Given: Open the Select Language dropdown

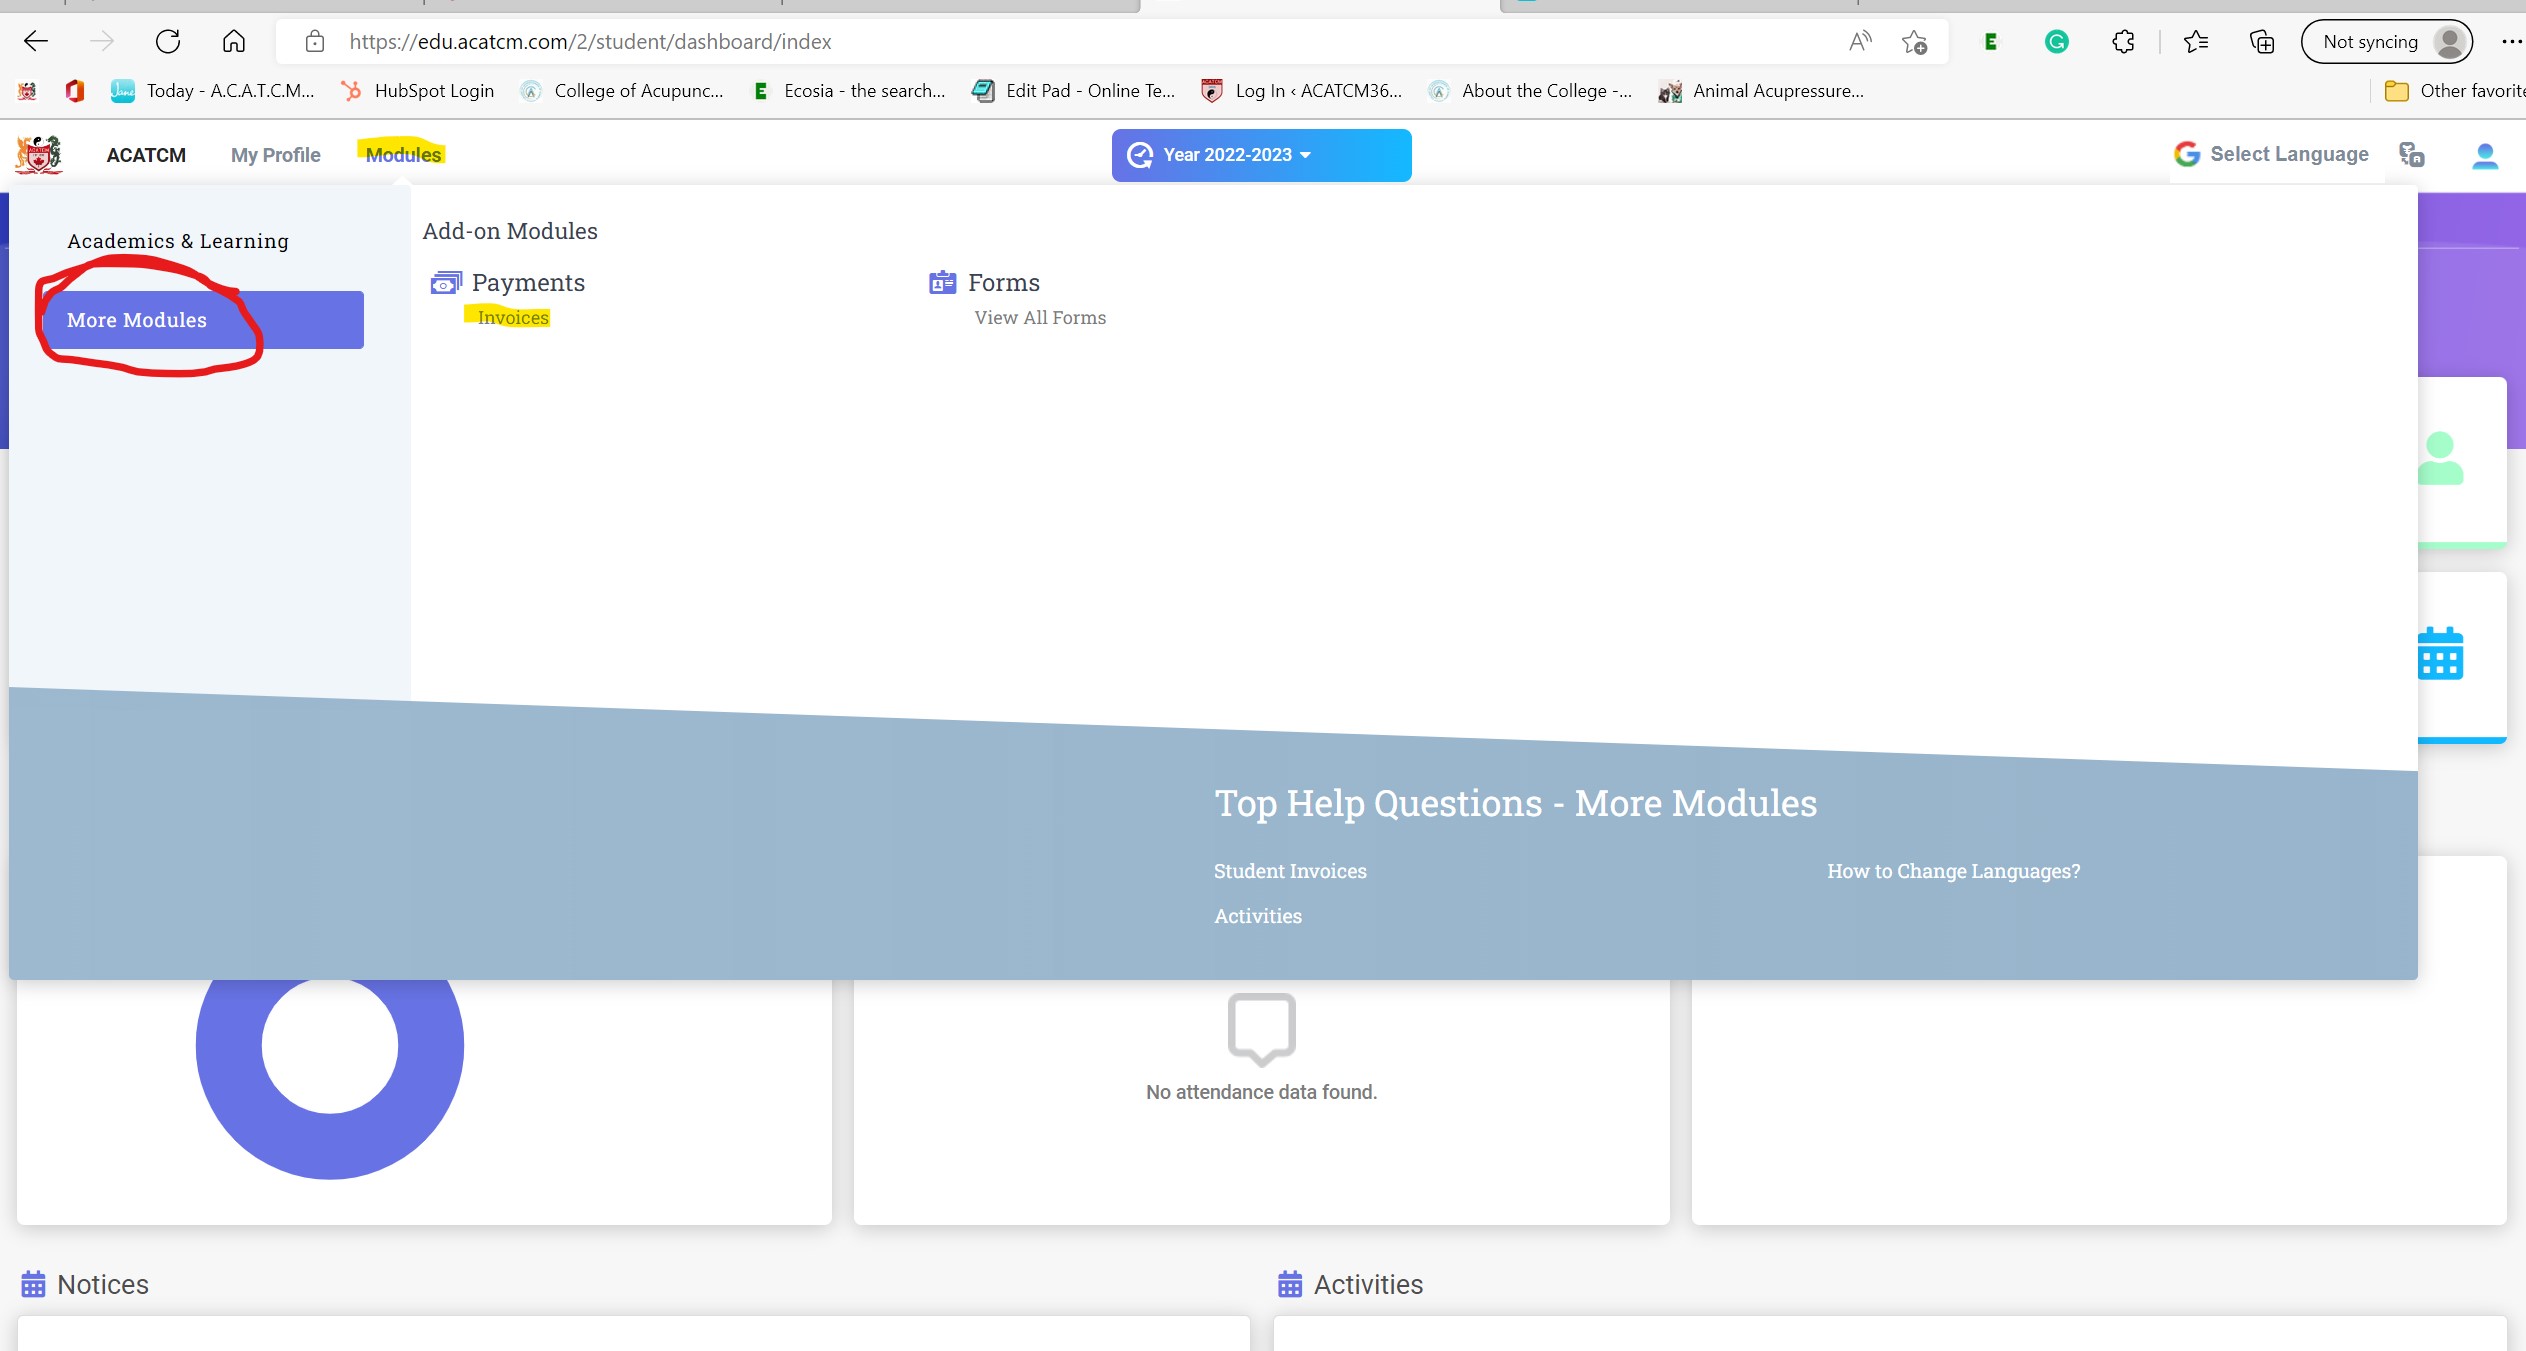Looking at the screenshot, I should point(2271,154).
